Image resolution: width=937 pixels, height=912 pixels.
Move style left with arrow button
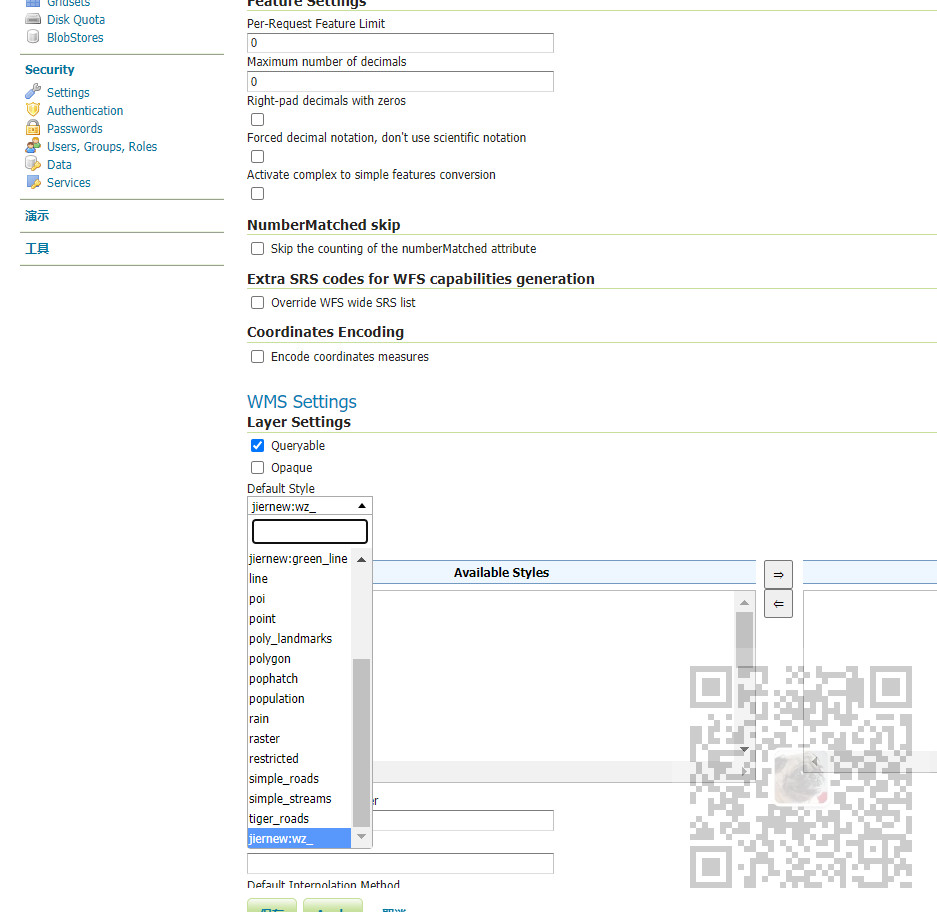[x=778, y=604]
